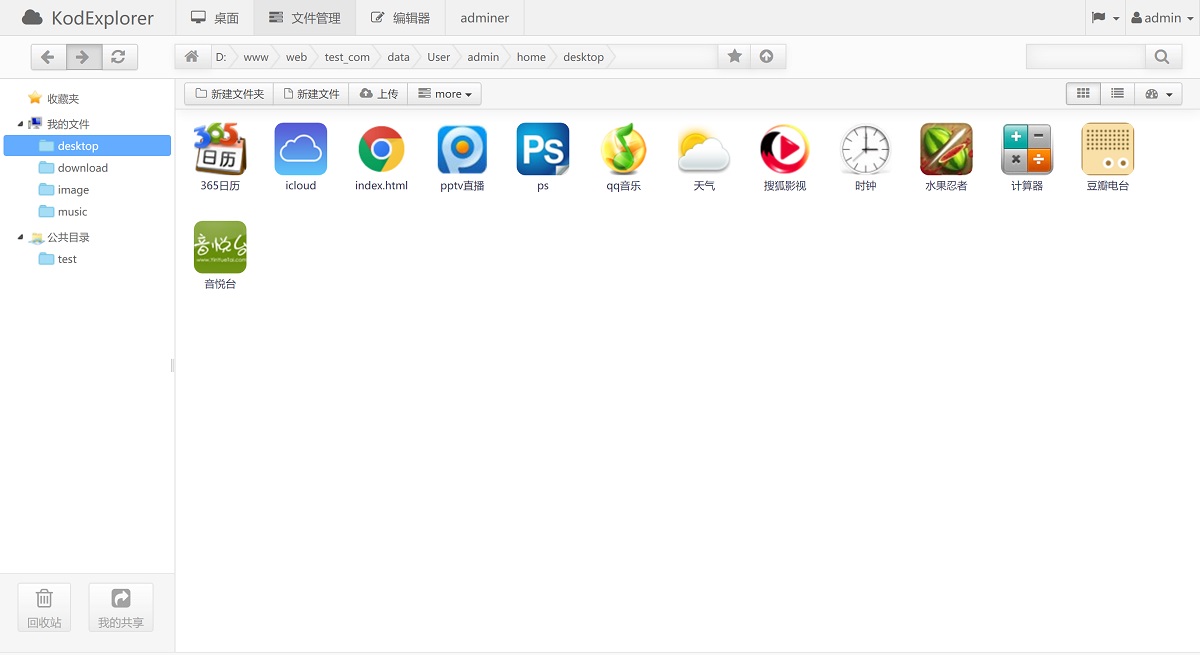Switch to list view
This screenshot has height=655, width=1200.
[x=1117, y=94]
